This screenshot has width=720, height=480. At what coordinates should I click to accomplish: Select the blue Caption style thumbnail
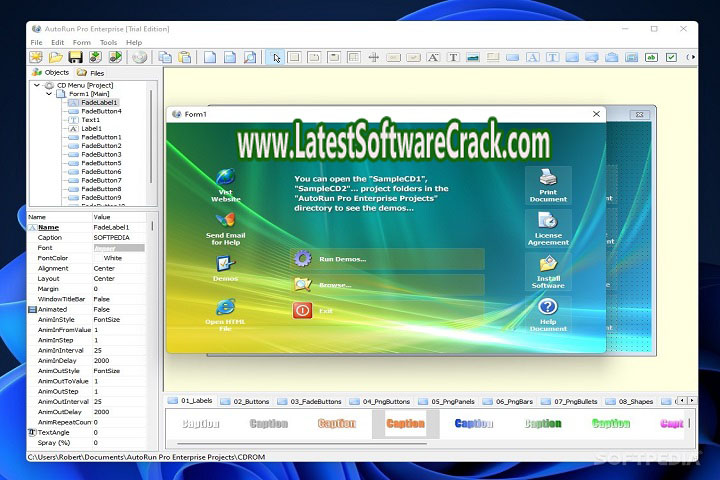473,424
